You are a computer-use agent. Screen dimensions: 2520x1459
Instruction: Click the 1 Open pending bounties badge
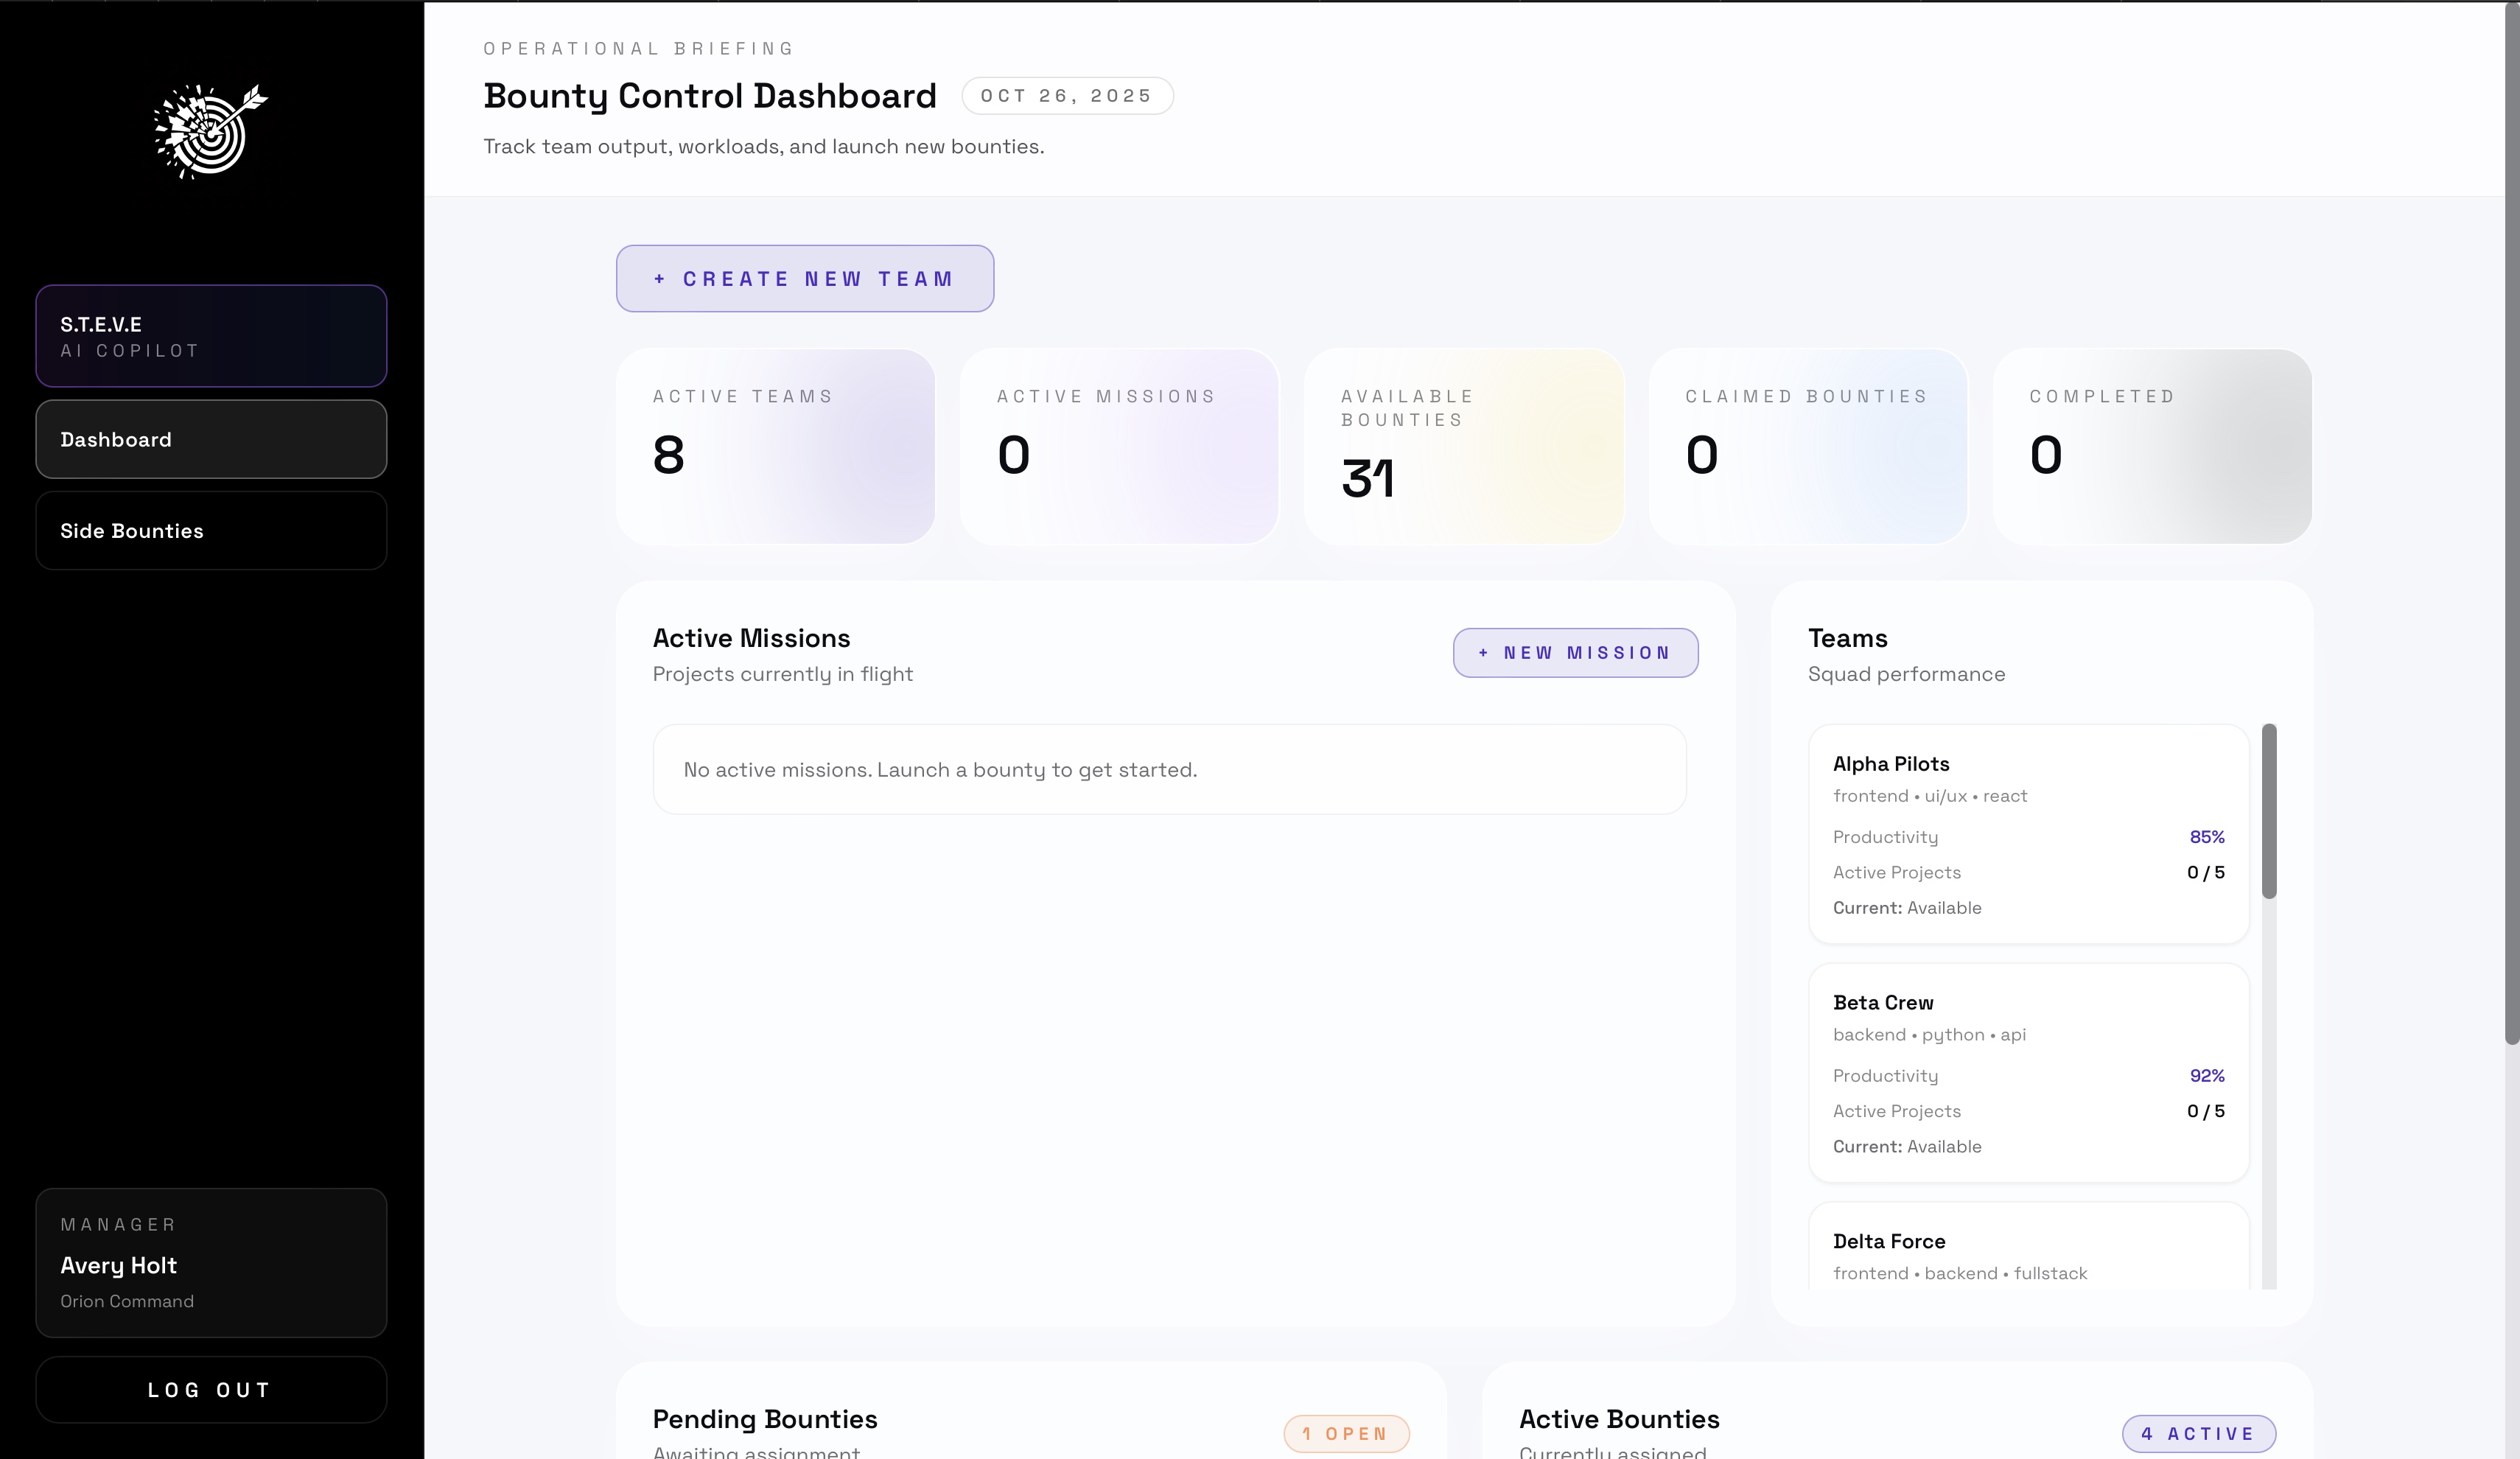point(1346,1433)
